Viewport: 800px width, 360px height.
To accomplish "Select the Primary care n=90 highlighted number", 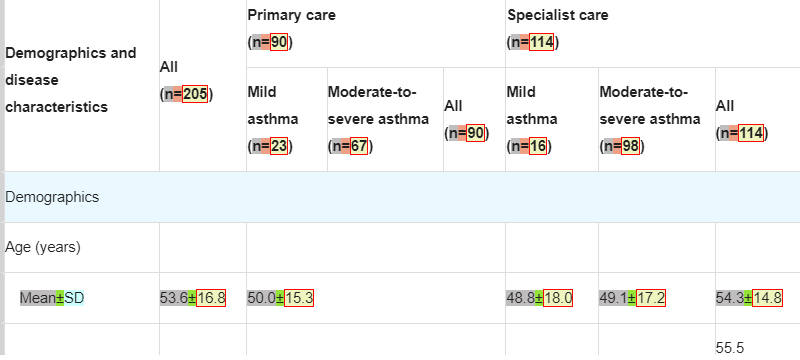I will coord(279,42).
